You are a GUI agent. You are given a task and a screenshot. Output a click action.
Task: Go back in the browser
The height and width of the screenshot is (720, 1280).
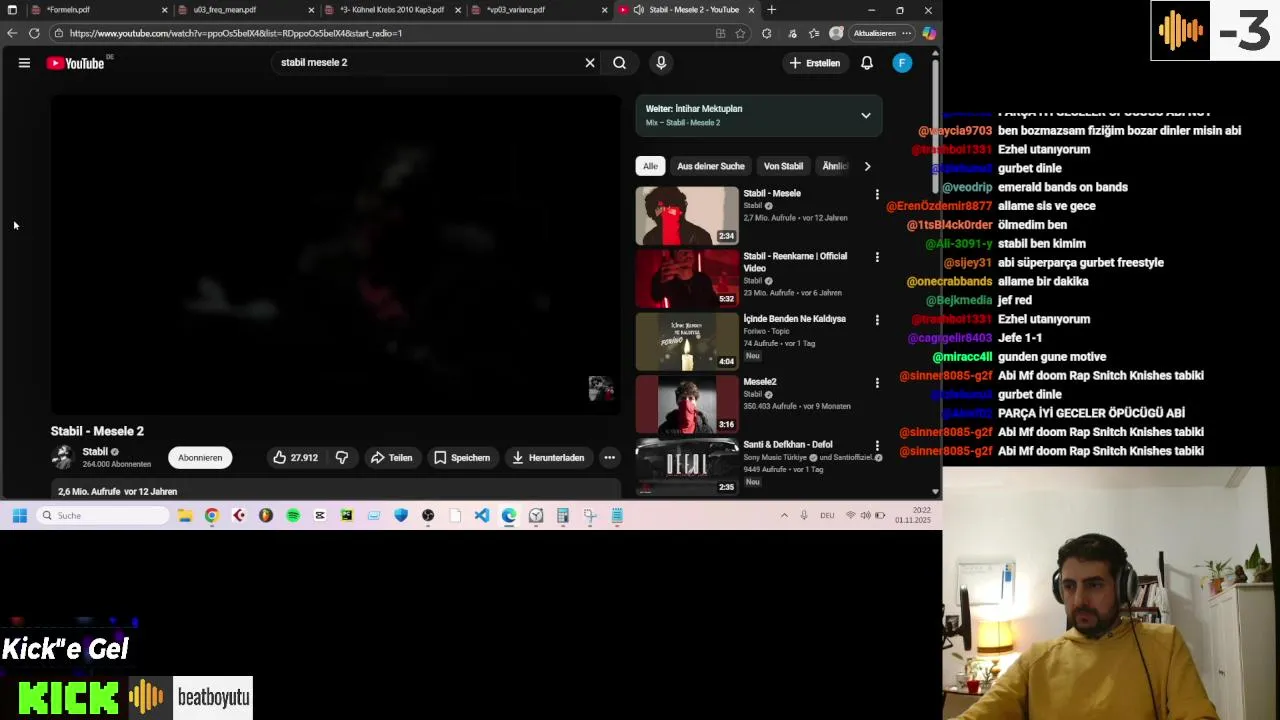(x=12, y=33)
